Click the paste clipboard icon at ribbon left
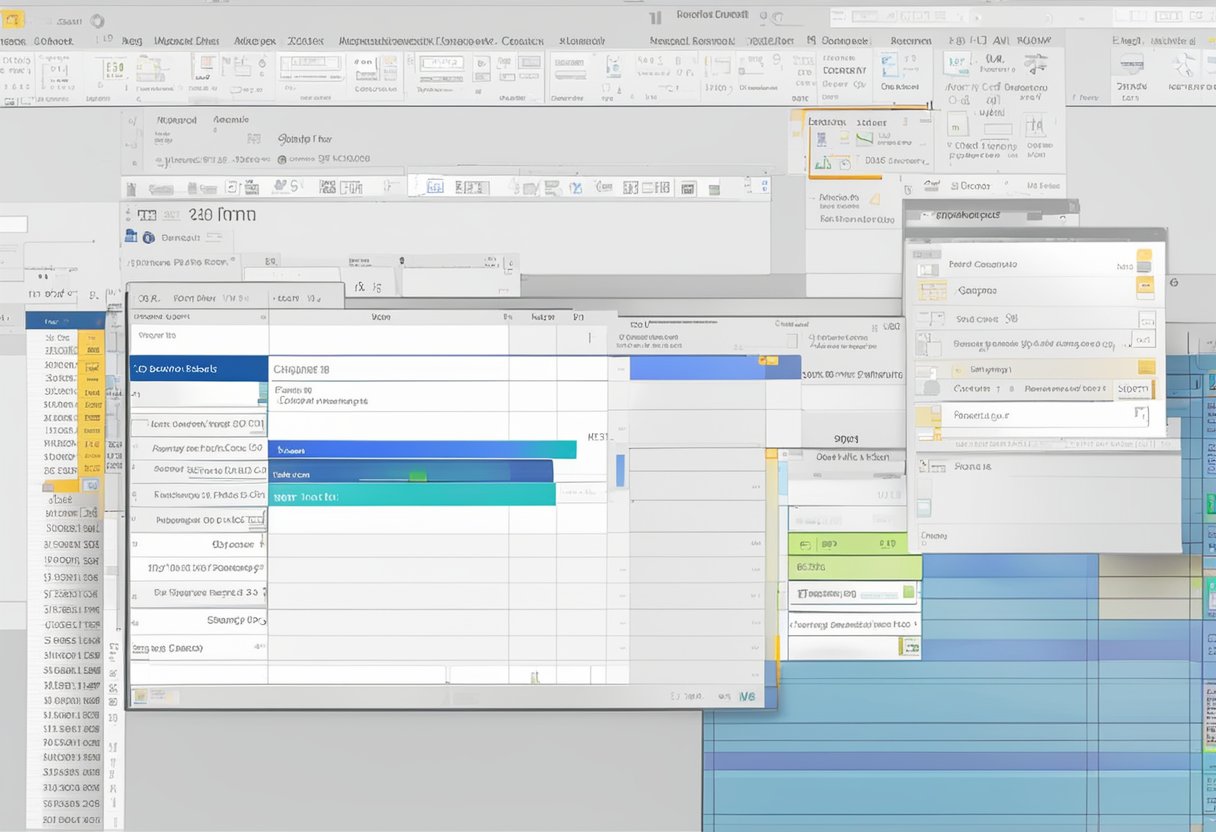The height and width of the screenshot is (832, 1216). tap(10, 70)
